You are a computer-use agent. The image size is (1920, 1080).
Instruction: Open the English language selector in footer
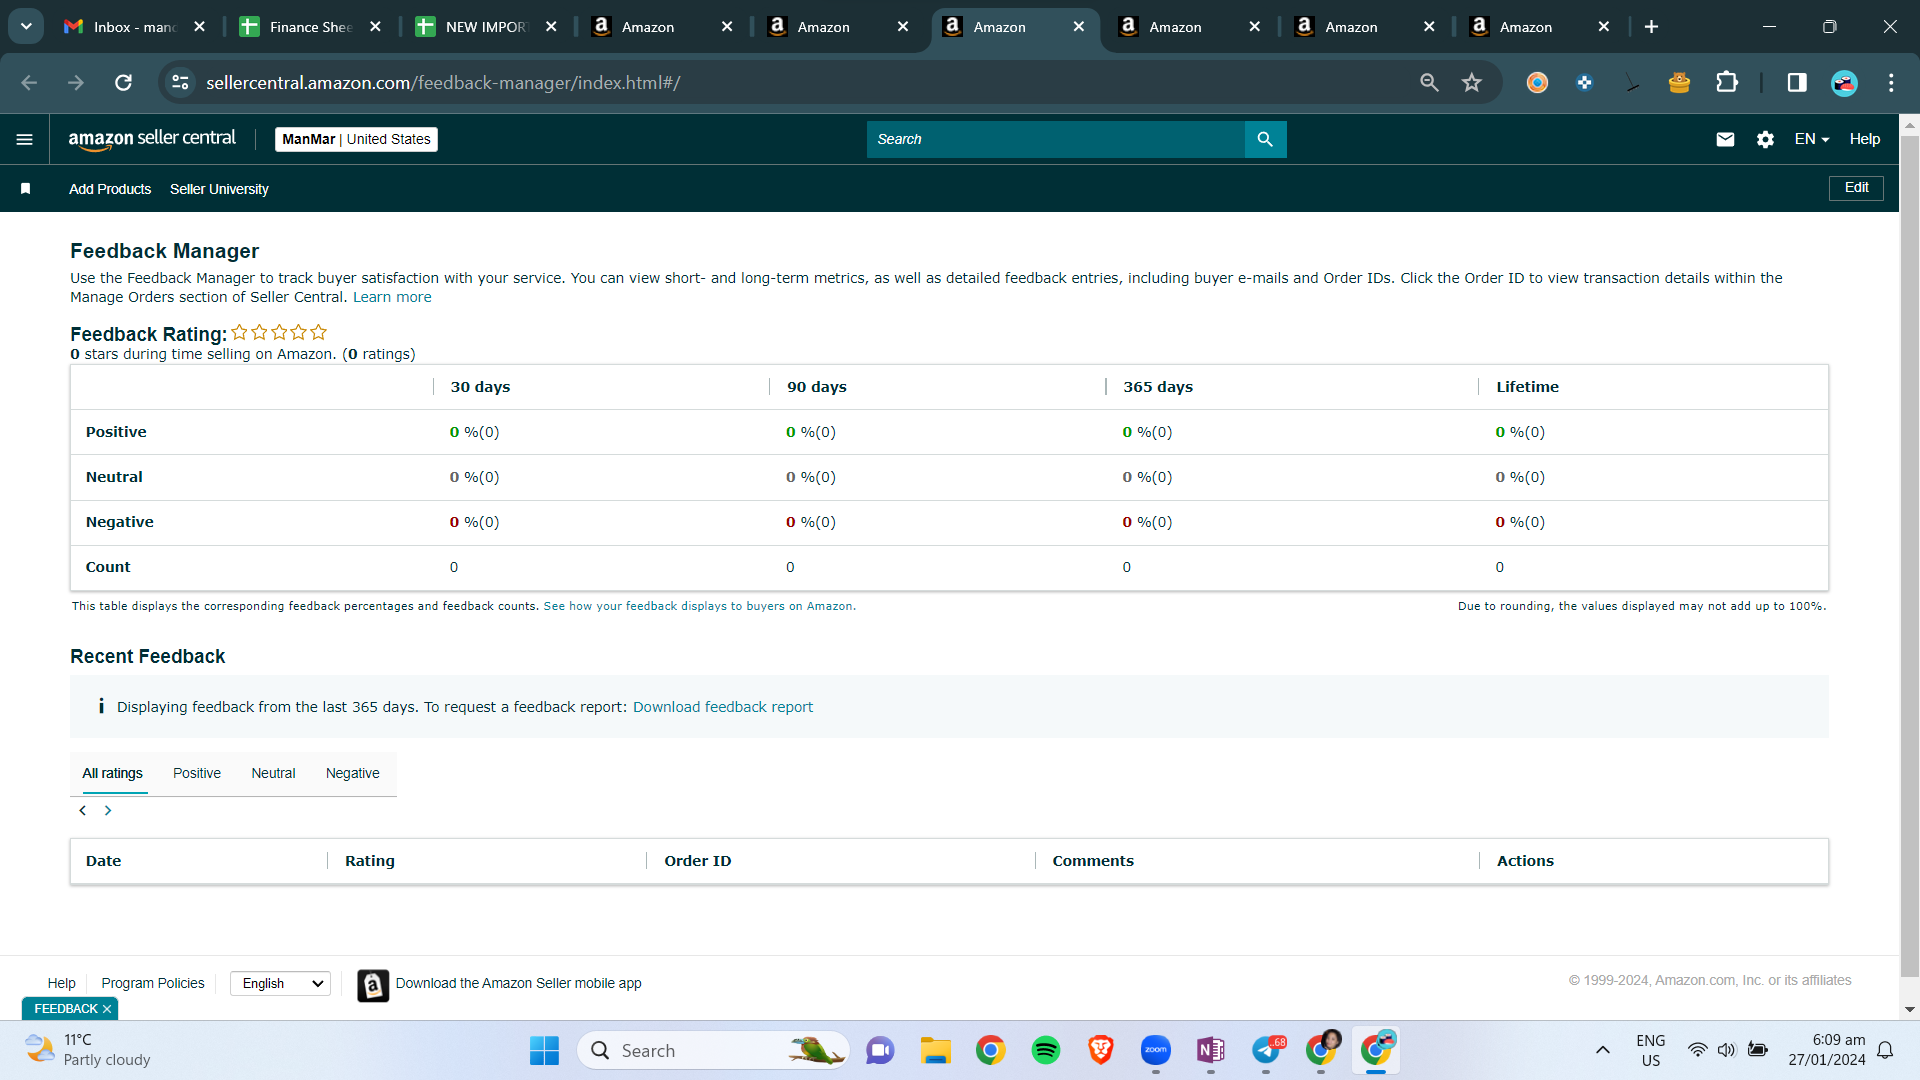280,984
